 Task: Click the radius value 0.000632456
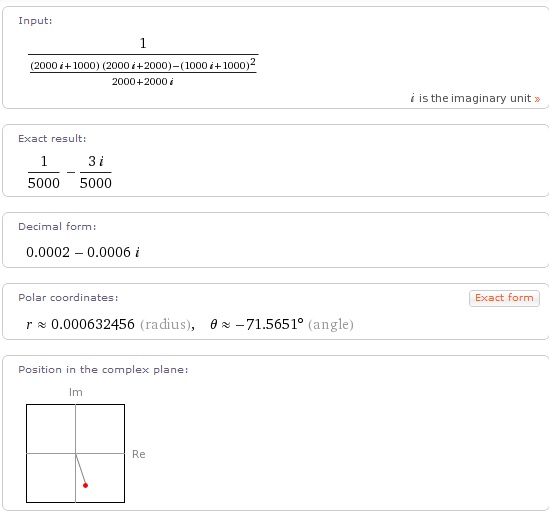(x=93, y=324)
